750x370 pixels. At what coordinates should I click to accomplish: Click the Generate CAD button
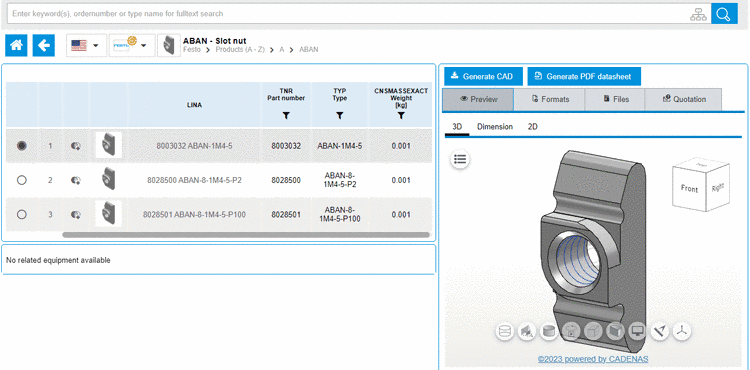click(x=483, y=76)
